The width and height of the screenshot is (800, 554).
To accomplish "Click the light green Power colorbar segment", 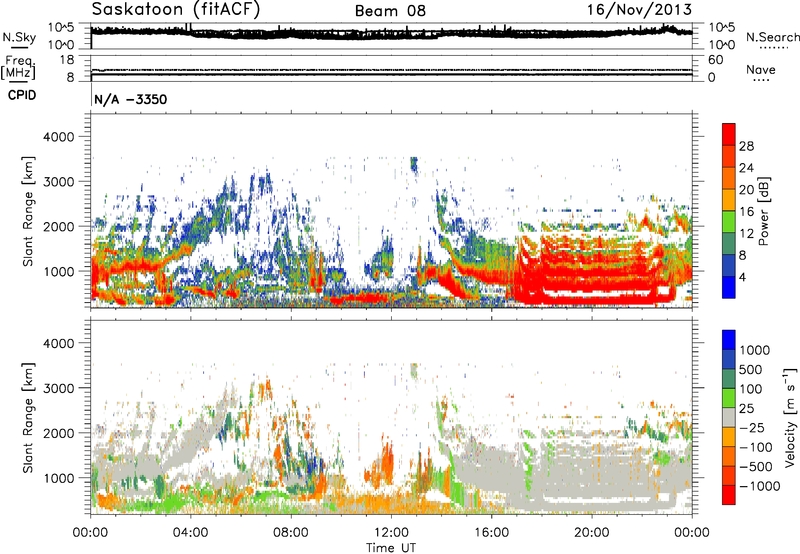I will pos(729,222).
